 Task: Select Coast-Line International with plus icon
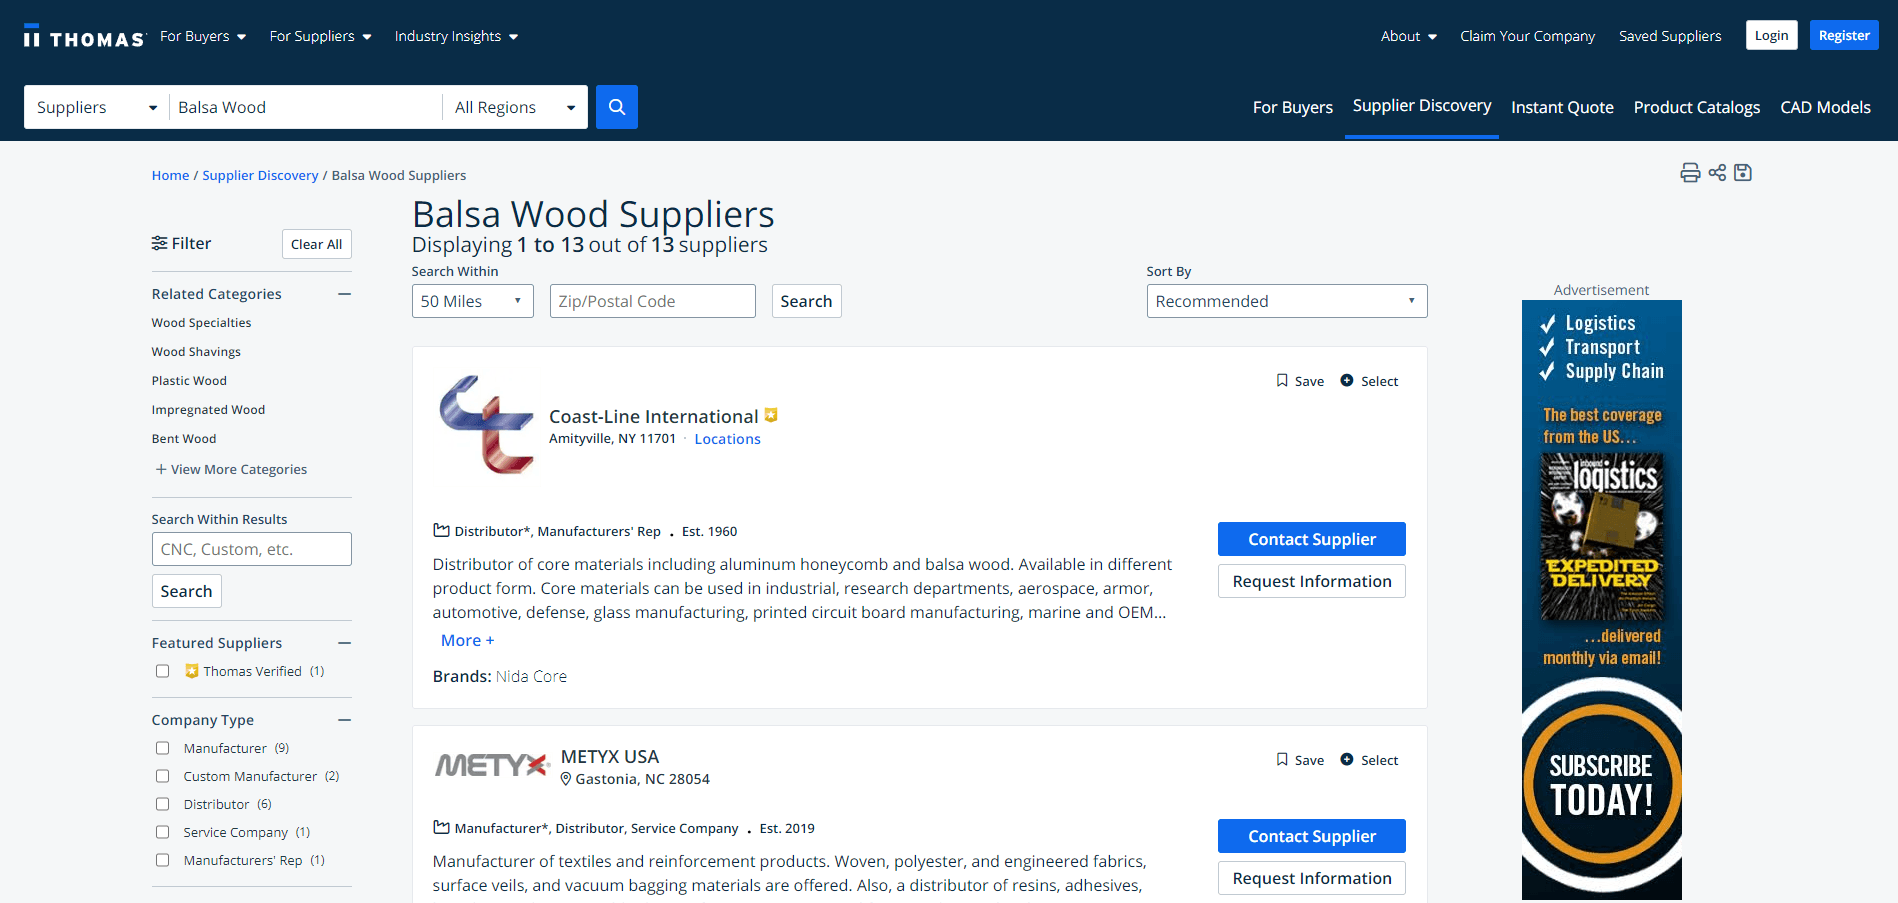(x=1347, y=380)
